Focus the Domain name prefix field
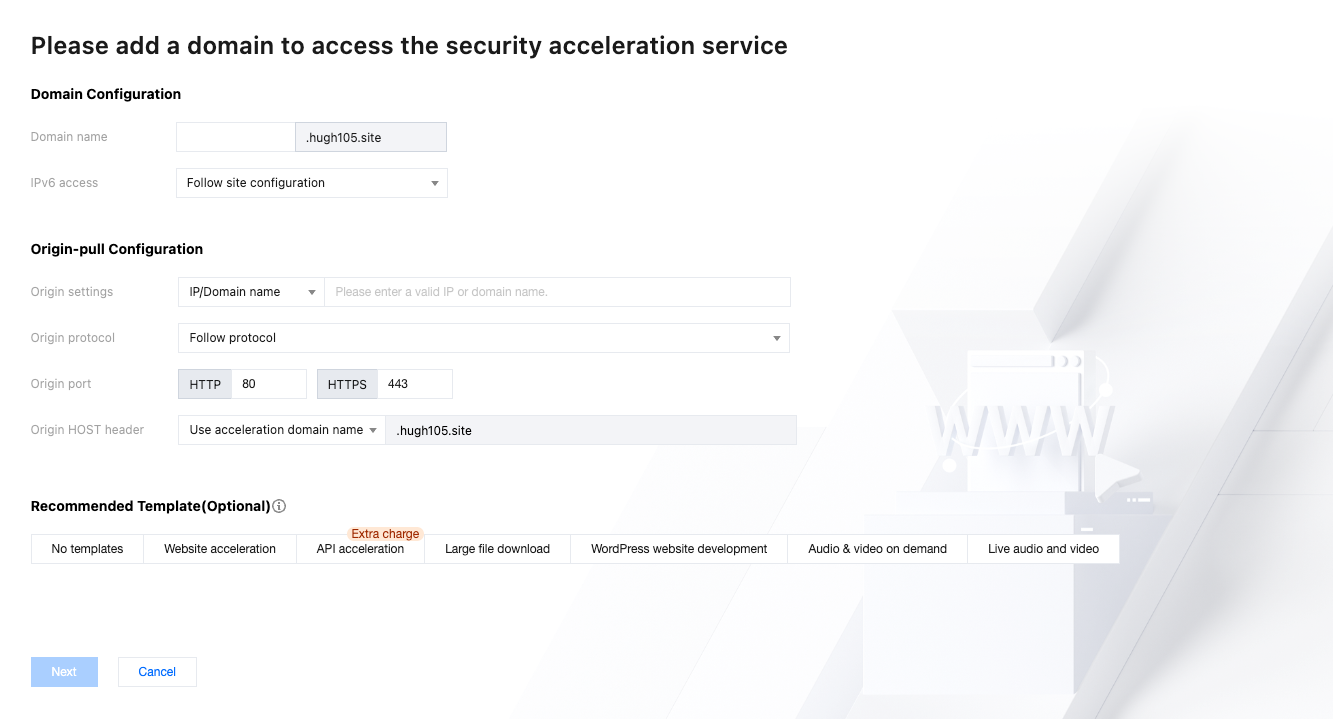Viewport: 1333px width, 719px height. 235,137
